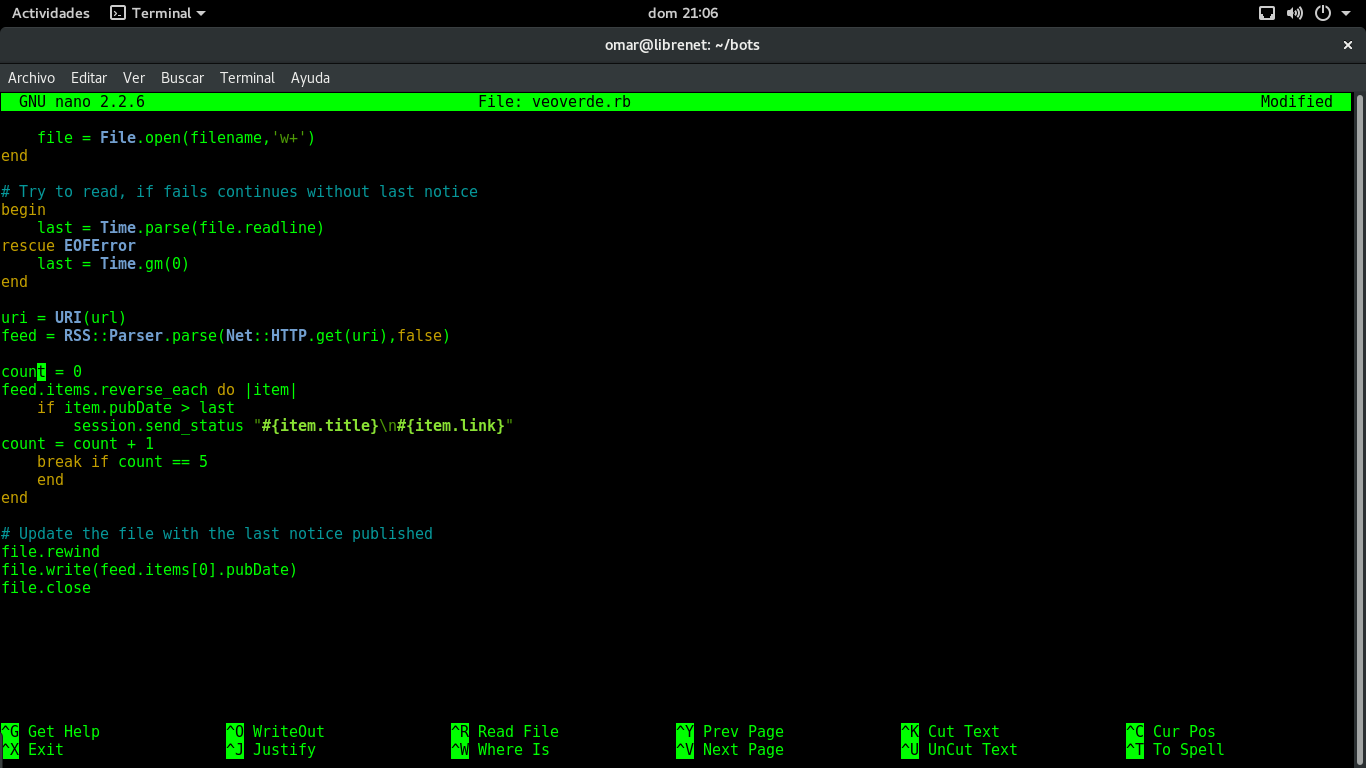Screen dimensions: 1366x768
Task: Click the comment '# Try to read, if fails...'
Action: point(240,192)
